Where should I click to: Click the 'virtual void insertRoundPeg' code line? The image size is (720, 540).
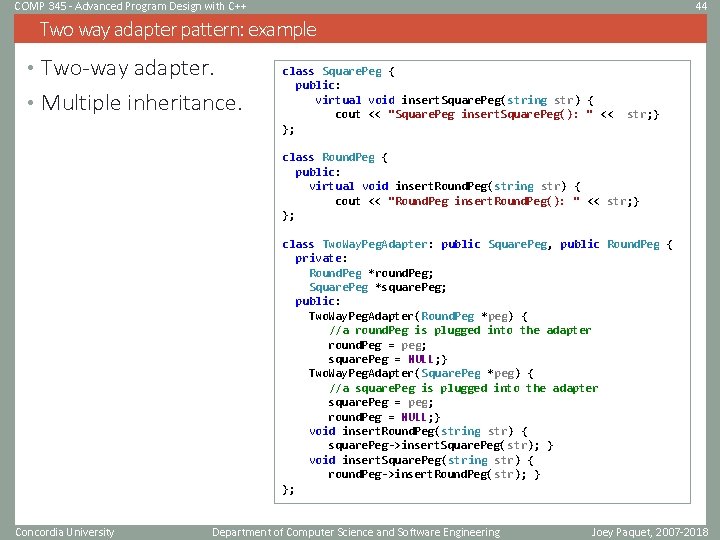445,186
